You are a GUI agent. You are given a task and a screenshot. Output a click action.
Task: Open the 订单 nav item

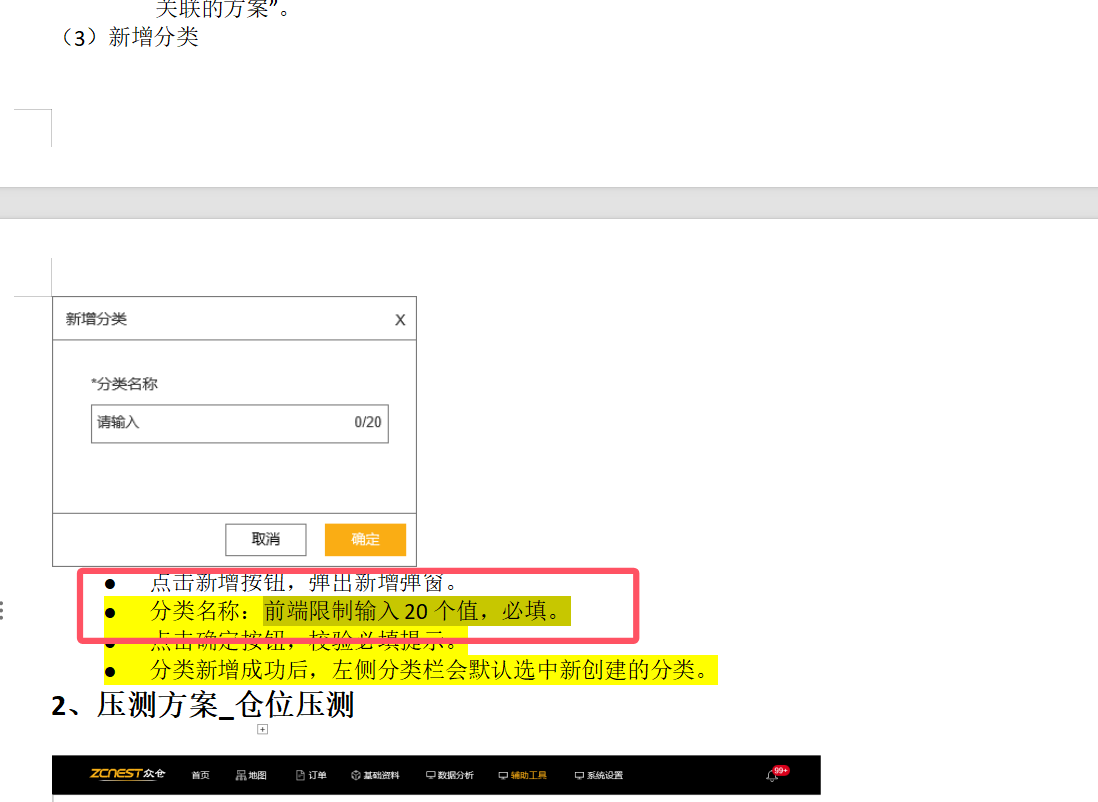pyautogui.click(x=311, y=775)
